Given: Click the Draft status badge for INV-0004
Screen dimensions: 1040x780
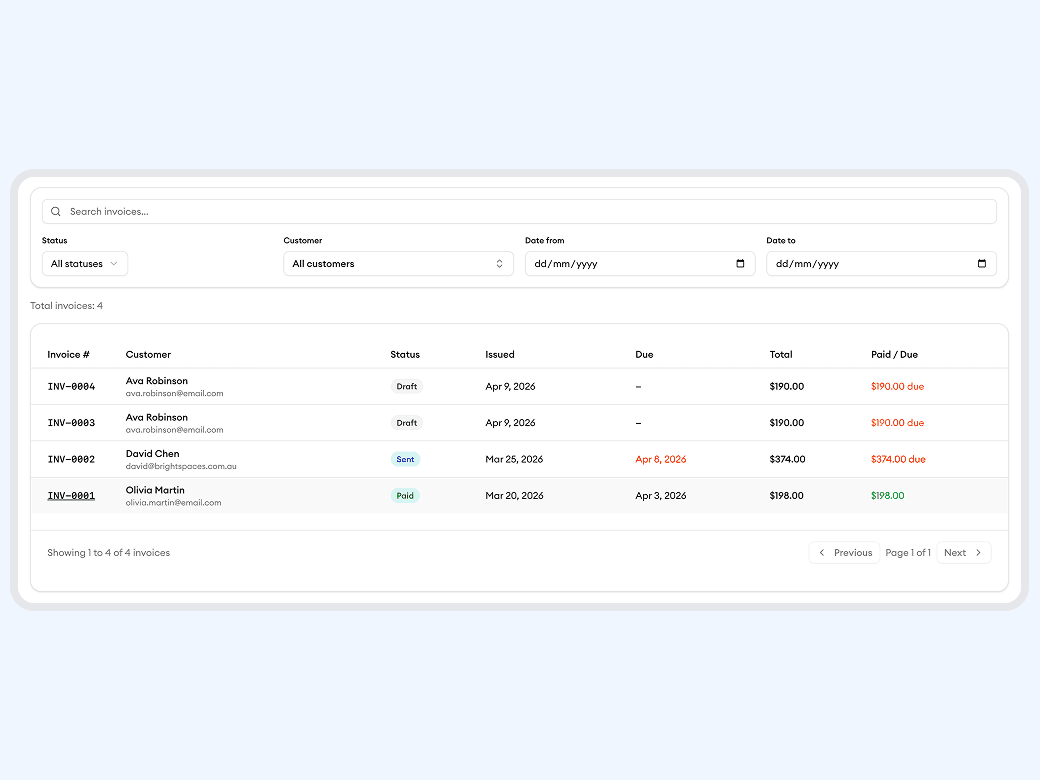Looking at the screenshot, I should tap(406, 386).
